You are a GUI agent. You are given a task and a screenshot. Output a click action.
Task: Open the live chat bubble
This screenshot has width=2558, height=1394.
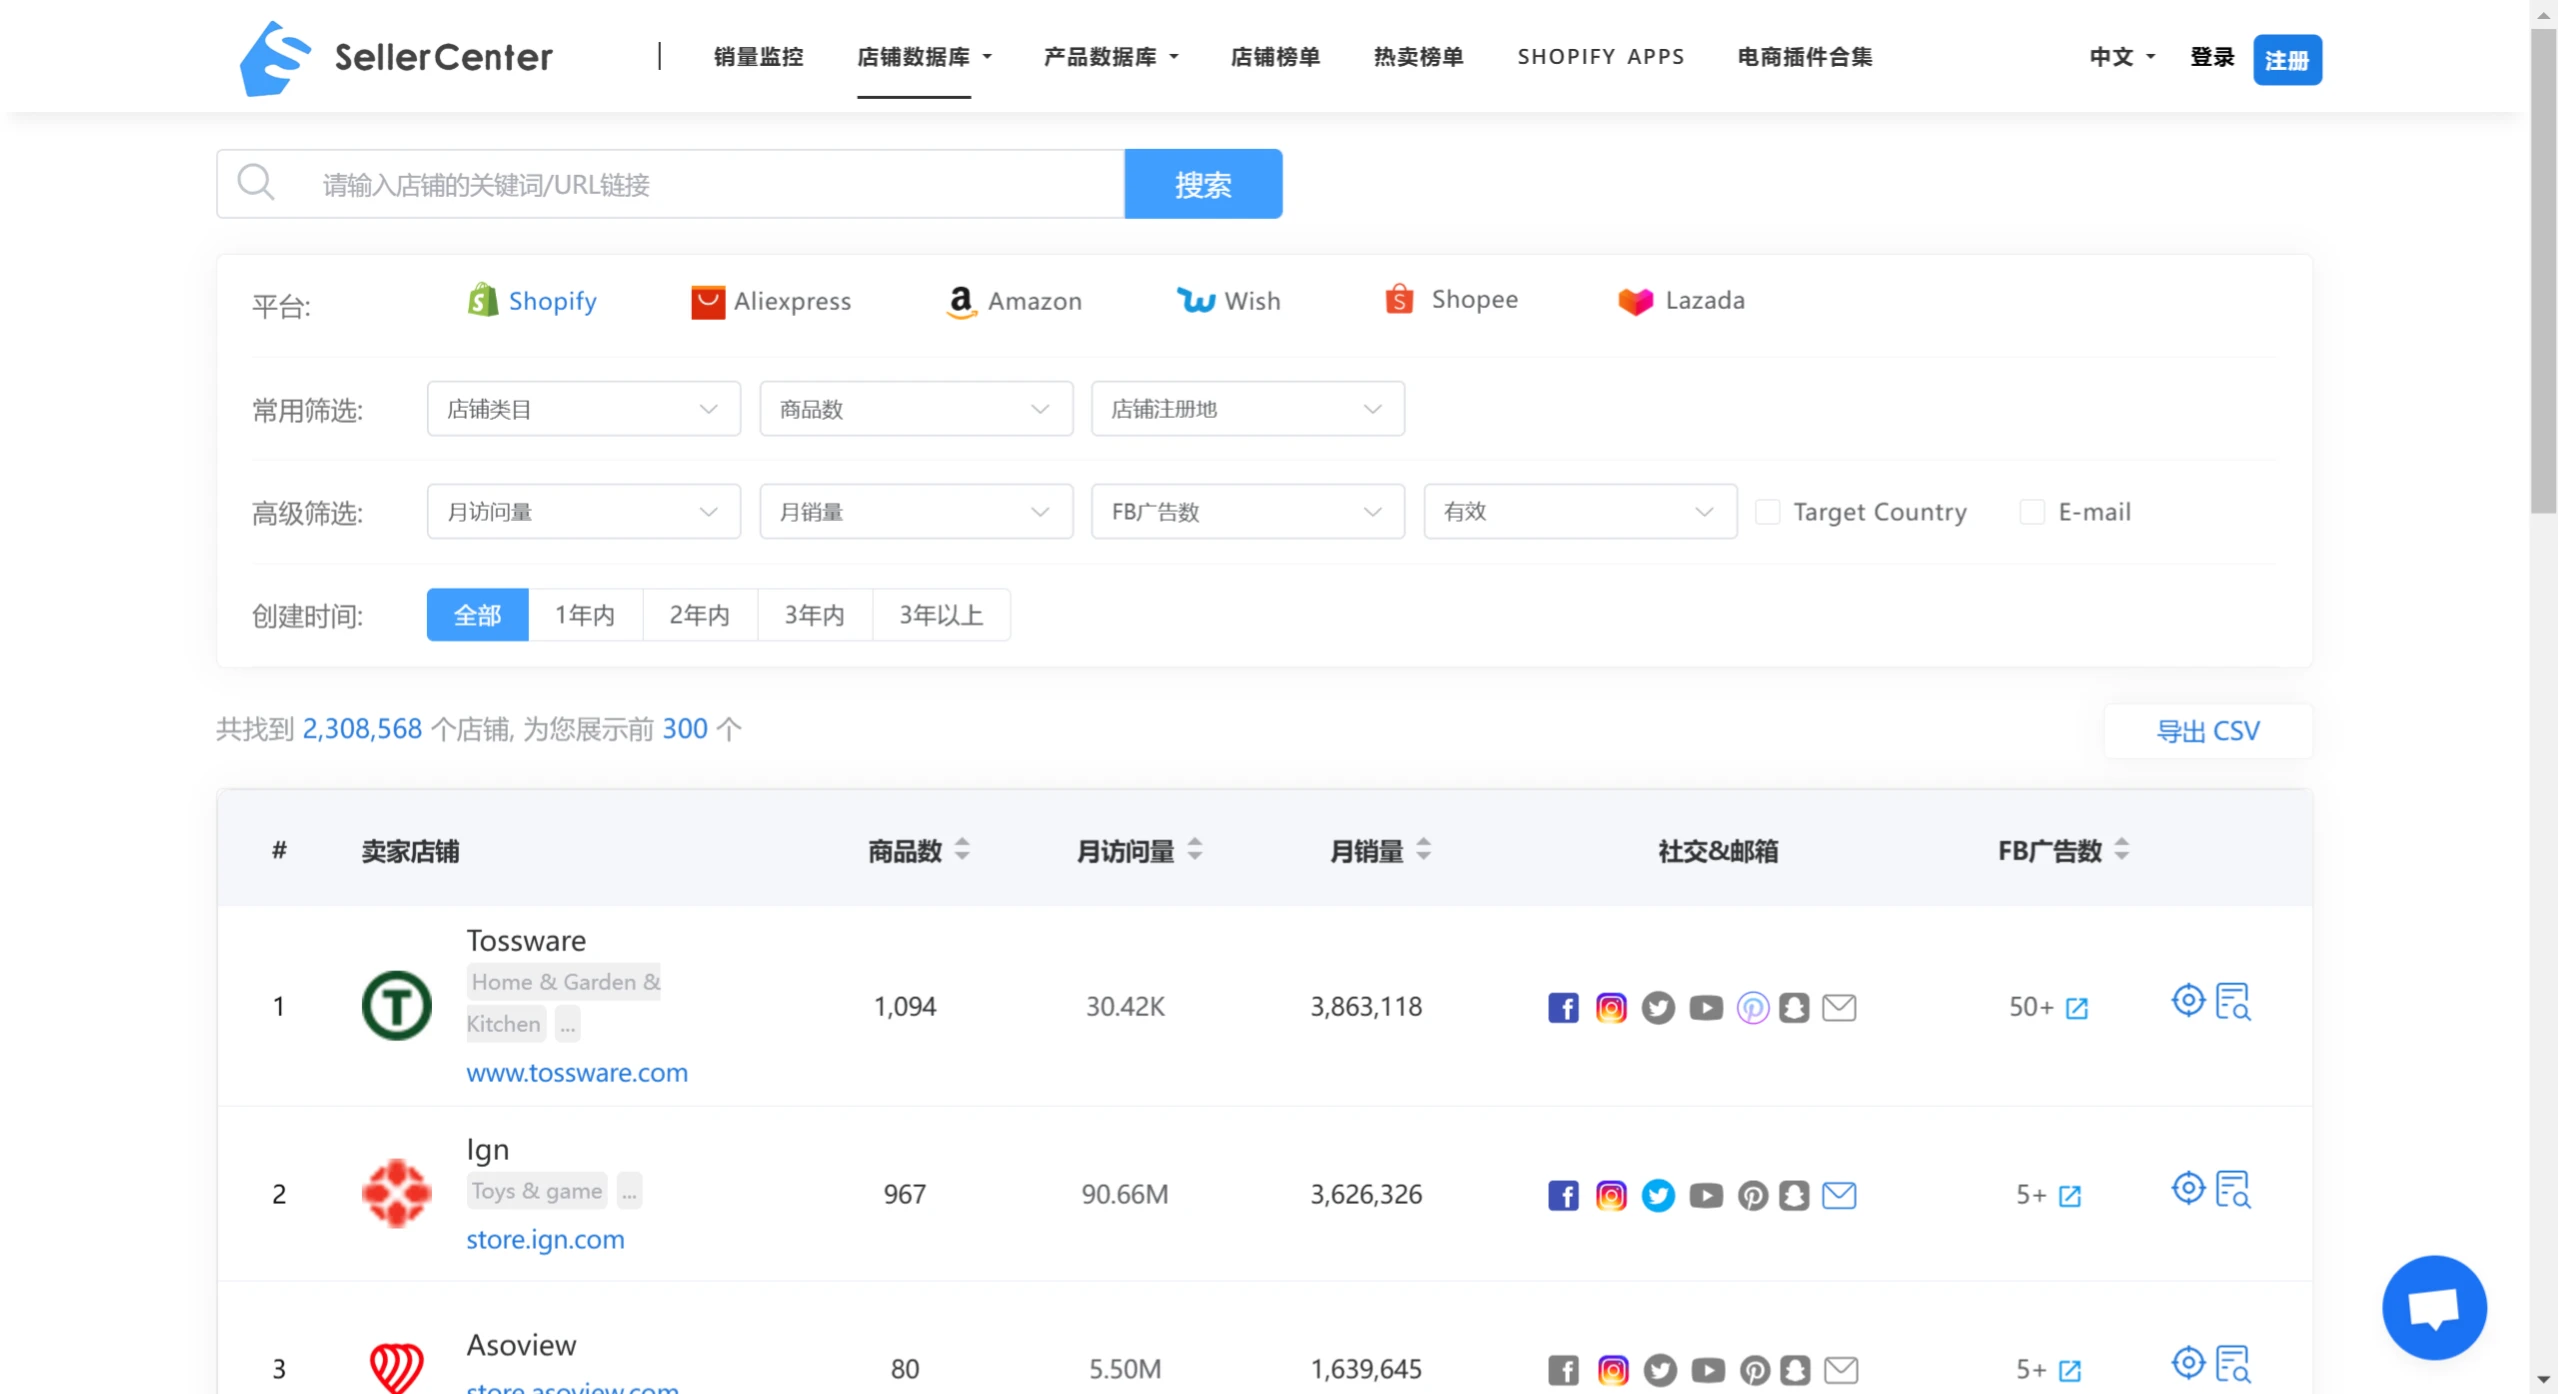pyautogui.click(x=2432, y=1307)
